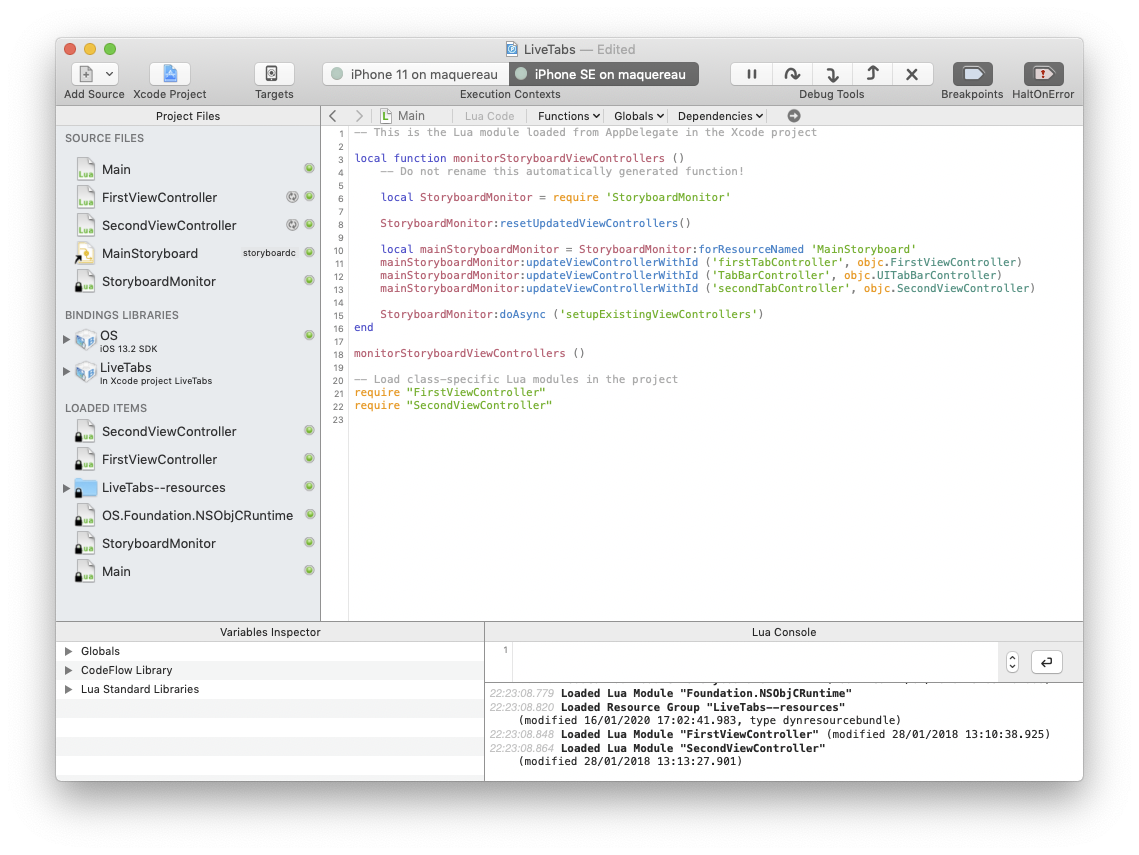
Task: Click 'monitorStoryboardViewControllers ()' call on line 18
Action: [x=469, y=354]
